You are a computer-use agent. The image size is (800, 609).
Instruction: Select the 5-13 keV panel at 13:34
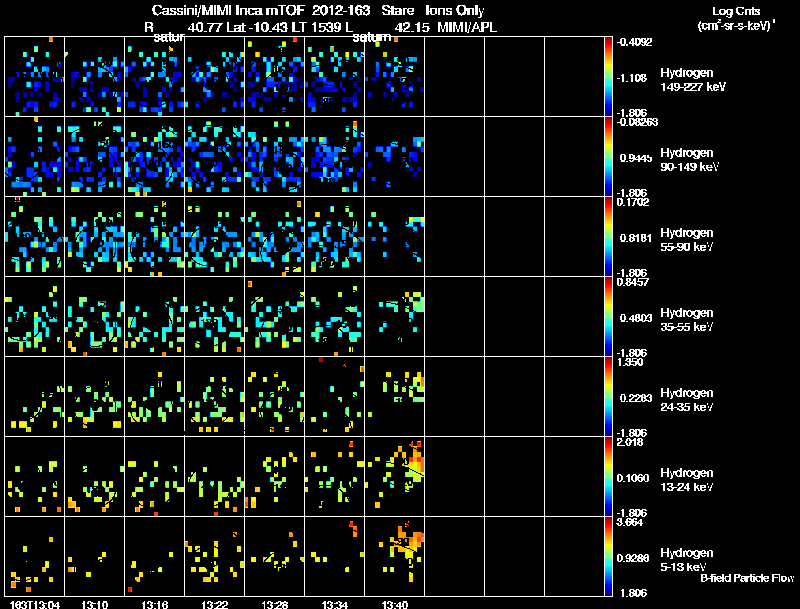click(x=335, y=556)
